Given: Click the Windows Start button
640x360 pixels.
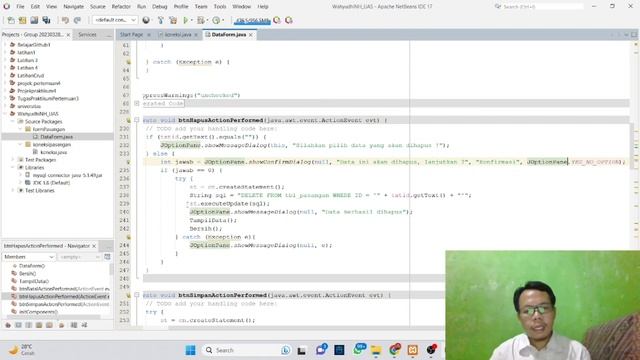Looking at the screenshot, I should (x=191, y=350).
